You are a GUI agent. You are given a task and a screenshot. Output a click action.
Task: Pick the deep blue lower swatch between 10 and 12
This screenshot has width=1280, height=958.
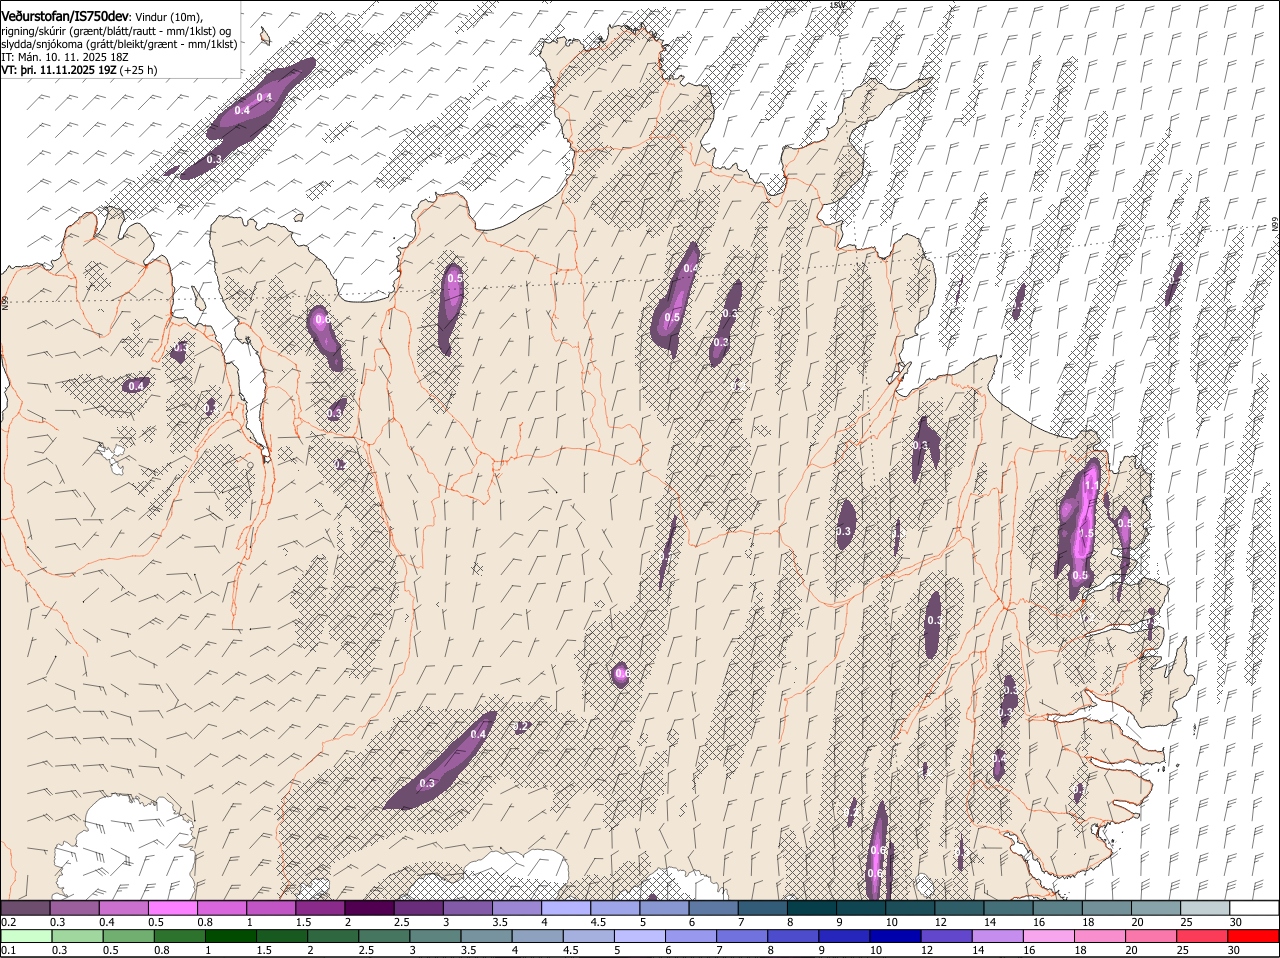click(896, 936)
